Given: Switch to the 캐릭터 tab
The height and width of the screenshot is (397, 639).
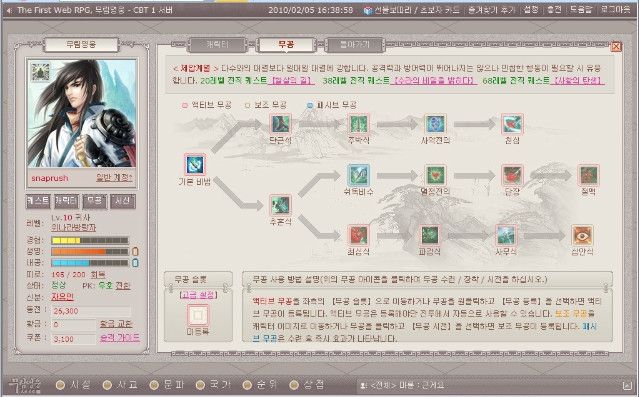Looking at the screenshot, I should tap(218, 45).
